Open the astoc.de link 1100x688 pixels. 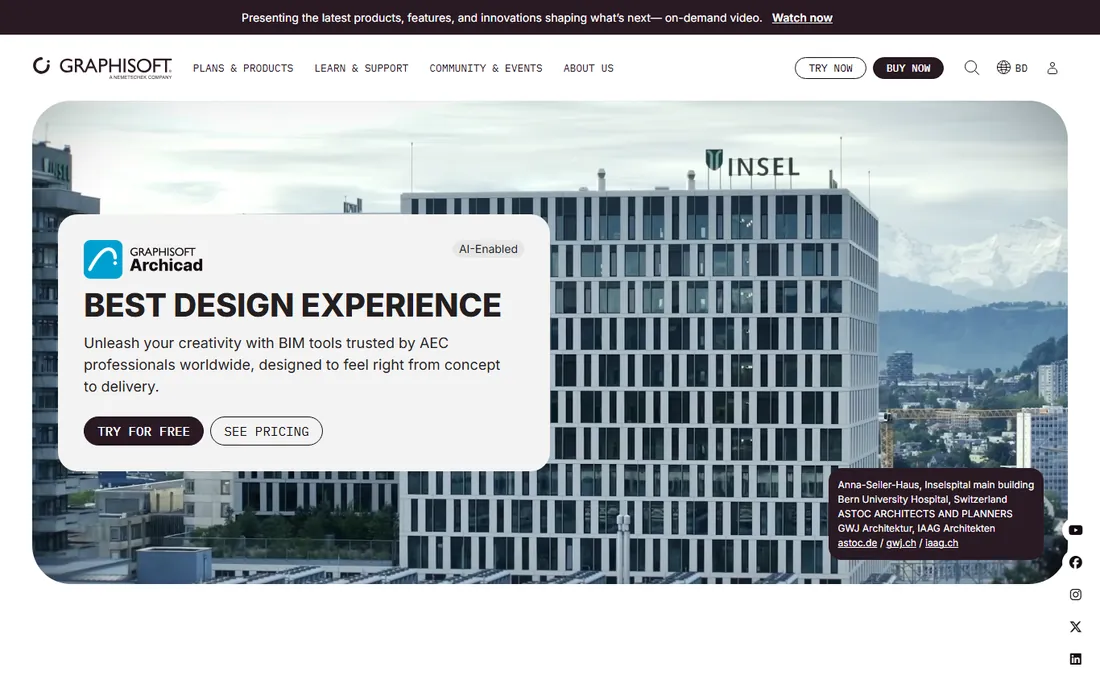tap(857, 543)
